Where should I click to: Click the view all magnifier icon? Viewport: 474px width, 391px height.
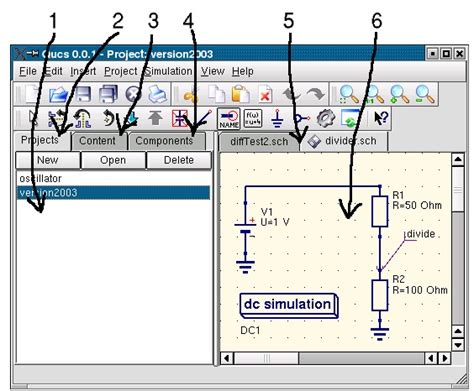349,95
